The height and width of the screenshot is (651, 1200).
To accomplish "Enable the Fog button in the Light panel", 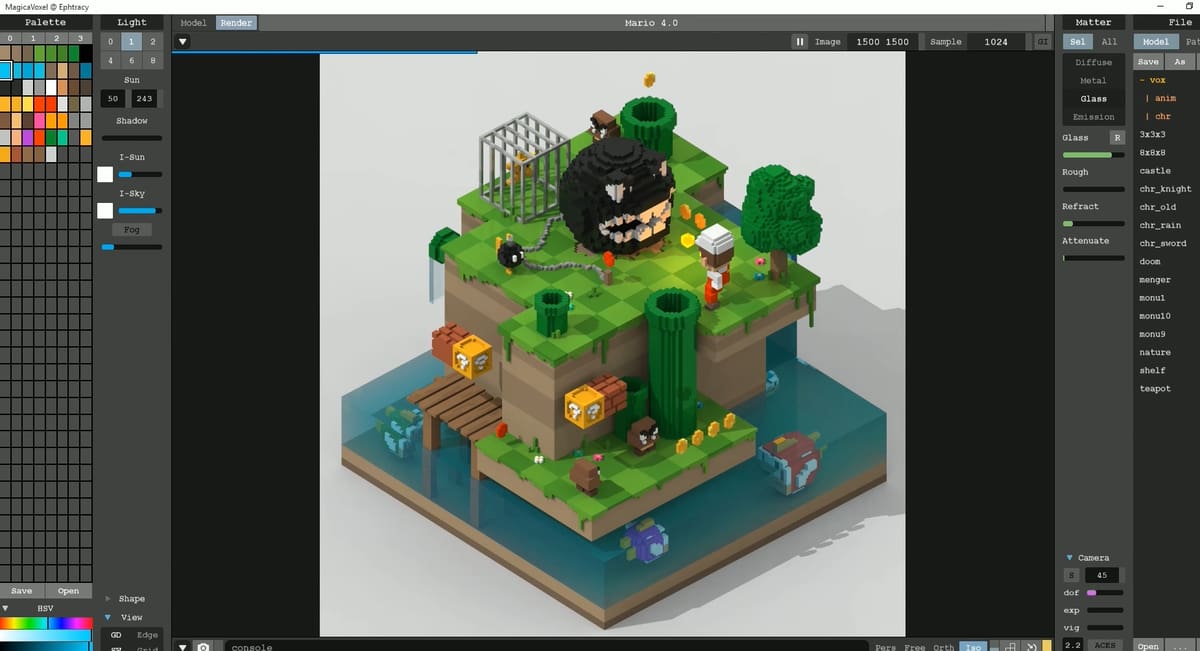I will click(x=132, y=229).
